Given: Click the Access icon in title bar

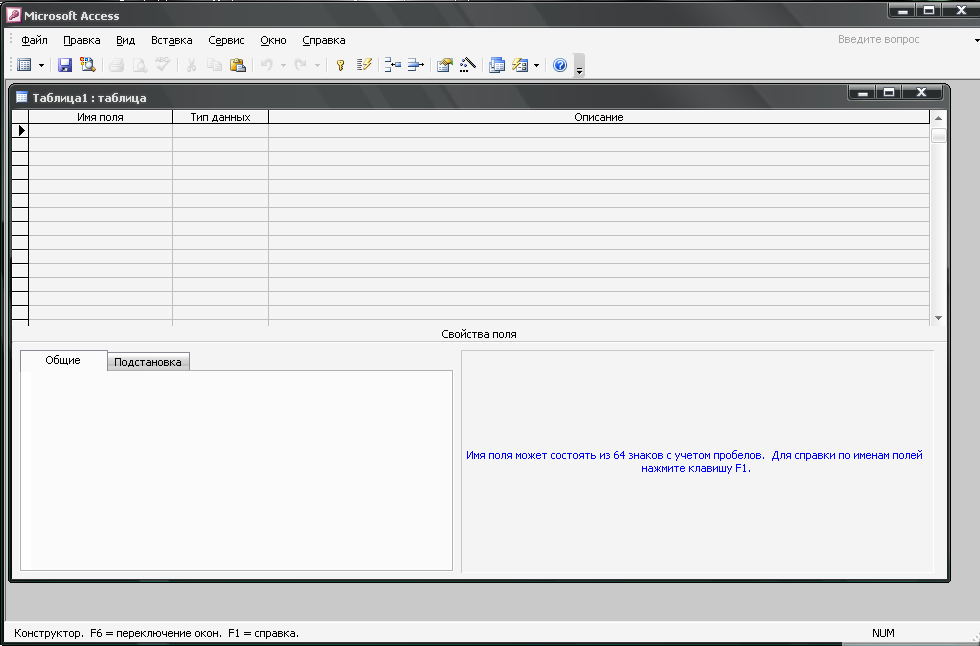Looking at the screenshot, I should pyautogui.click(x=13, y=15).
